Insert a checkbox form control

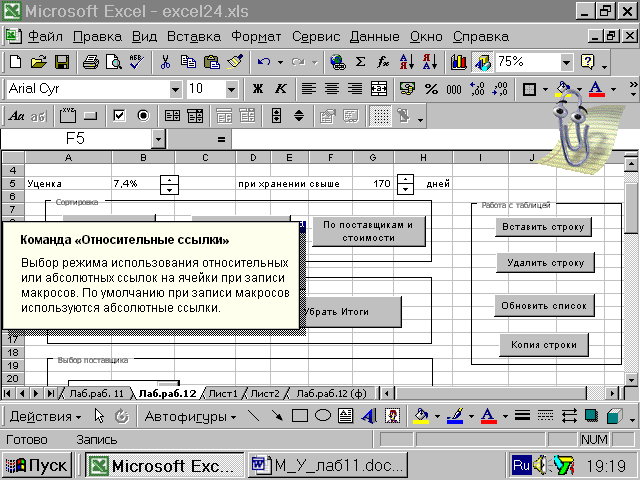[x=119, y=116]
